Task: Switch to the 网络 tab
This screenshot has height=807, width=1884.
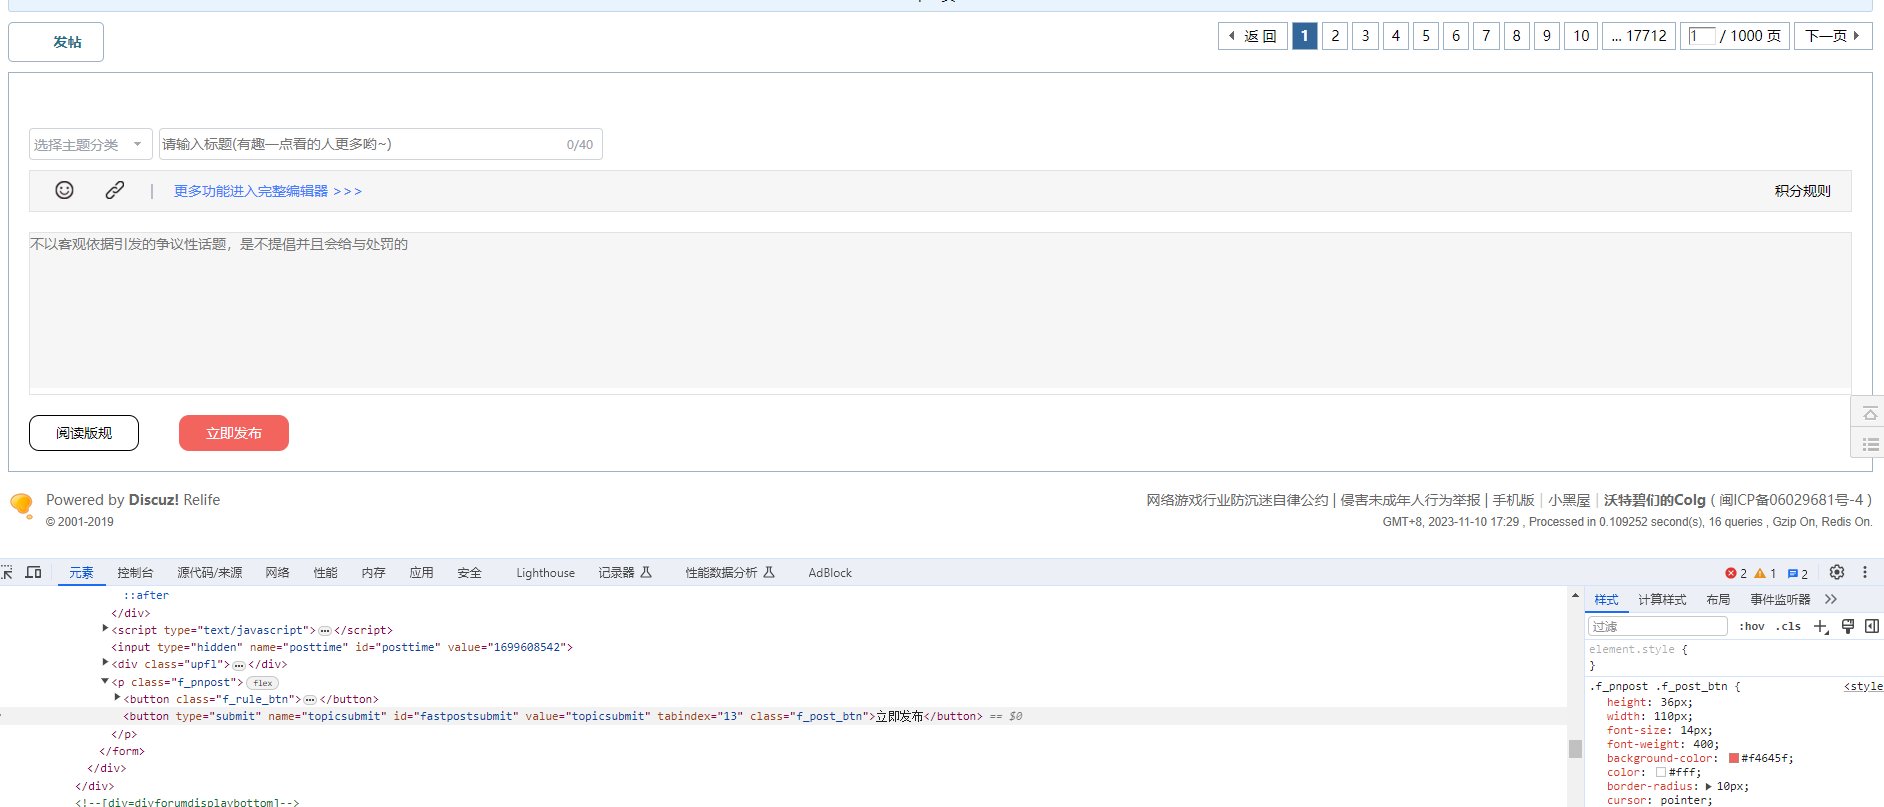Action: coord(277,573)
